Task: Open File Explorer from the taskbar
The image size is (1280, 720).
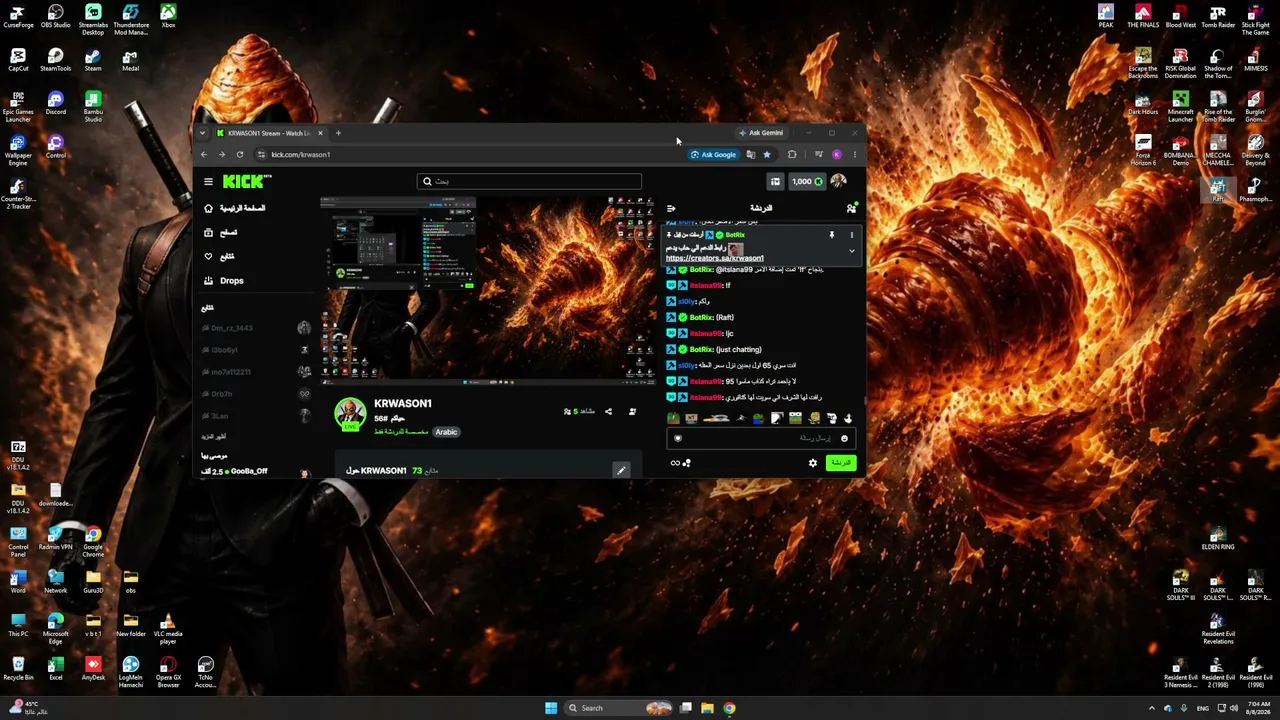Action: click(707, 708)
